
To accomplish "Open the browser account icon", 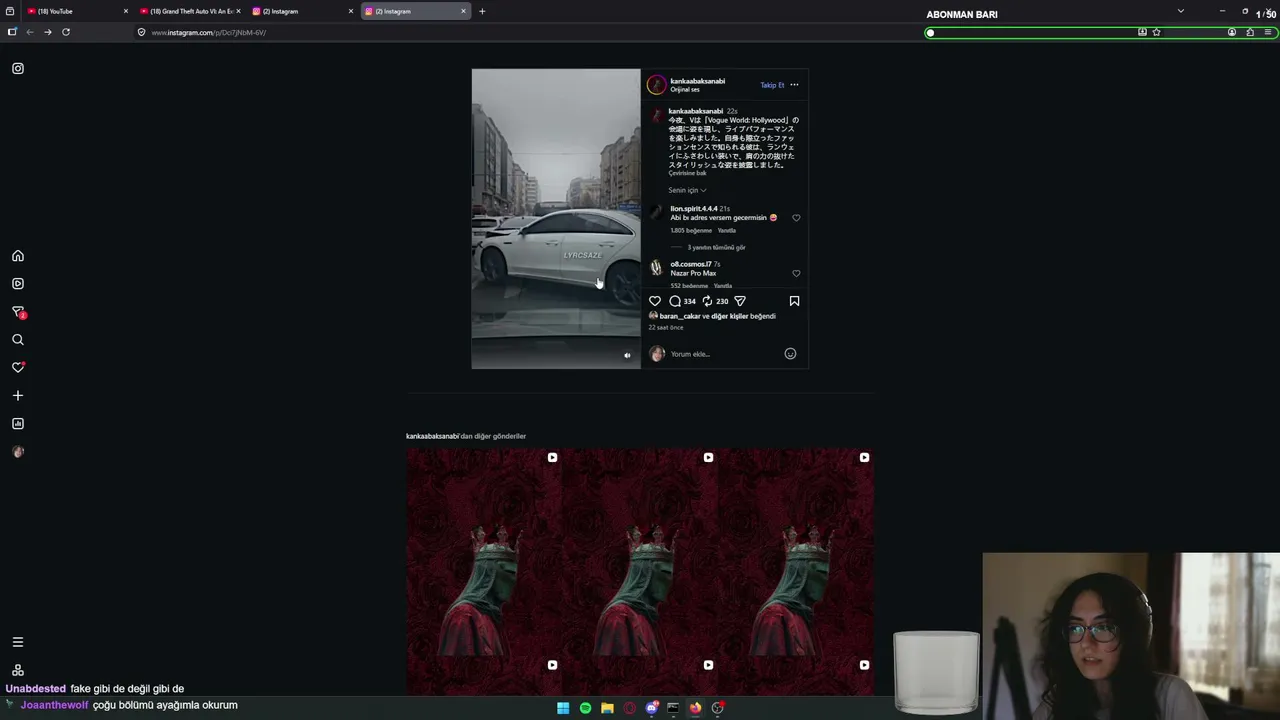I will pos(1232,32).
